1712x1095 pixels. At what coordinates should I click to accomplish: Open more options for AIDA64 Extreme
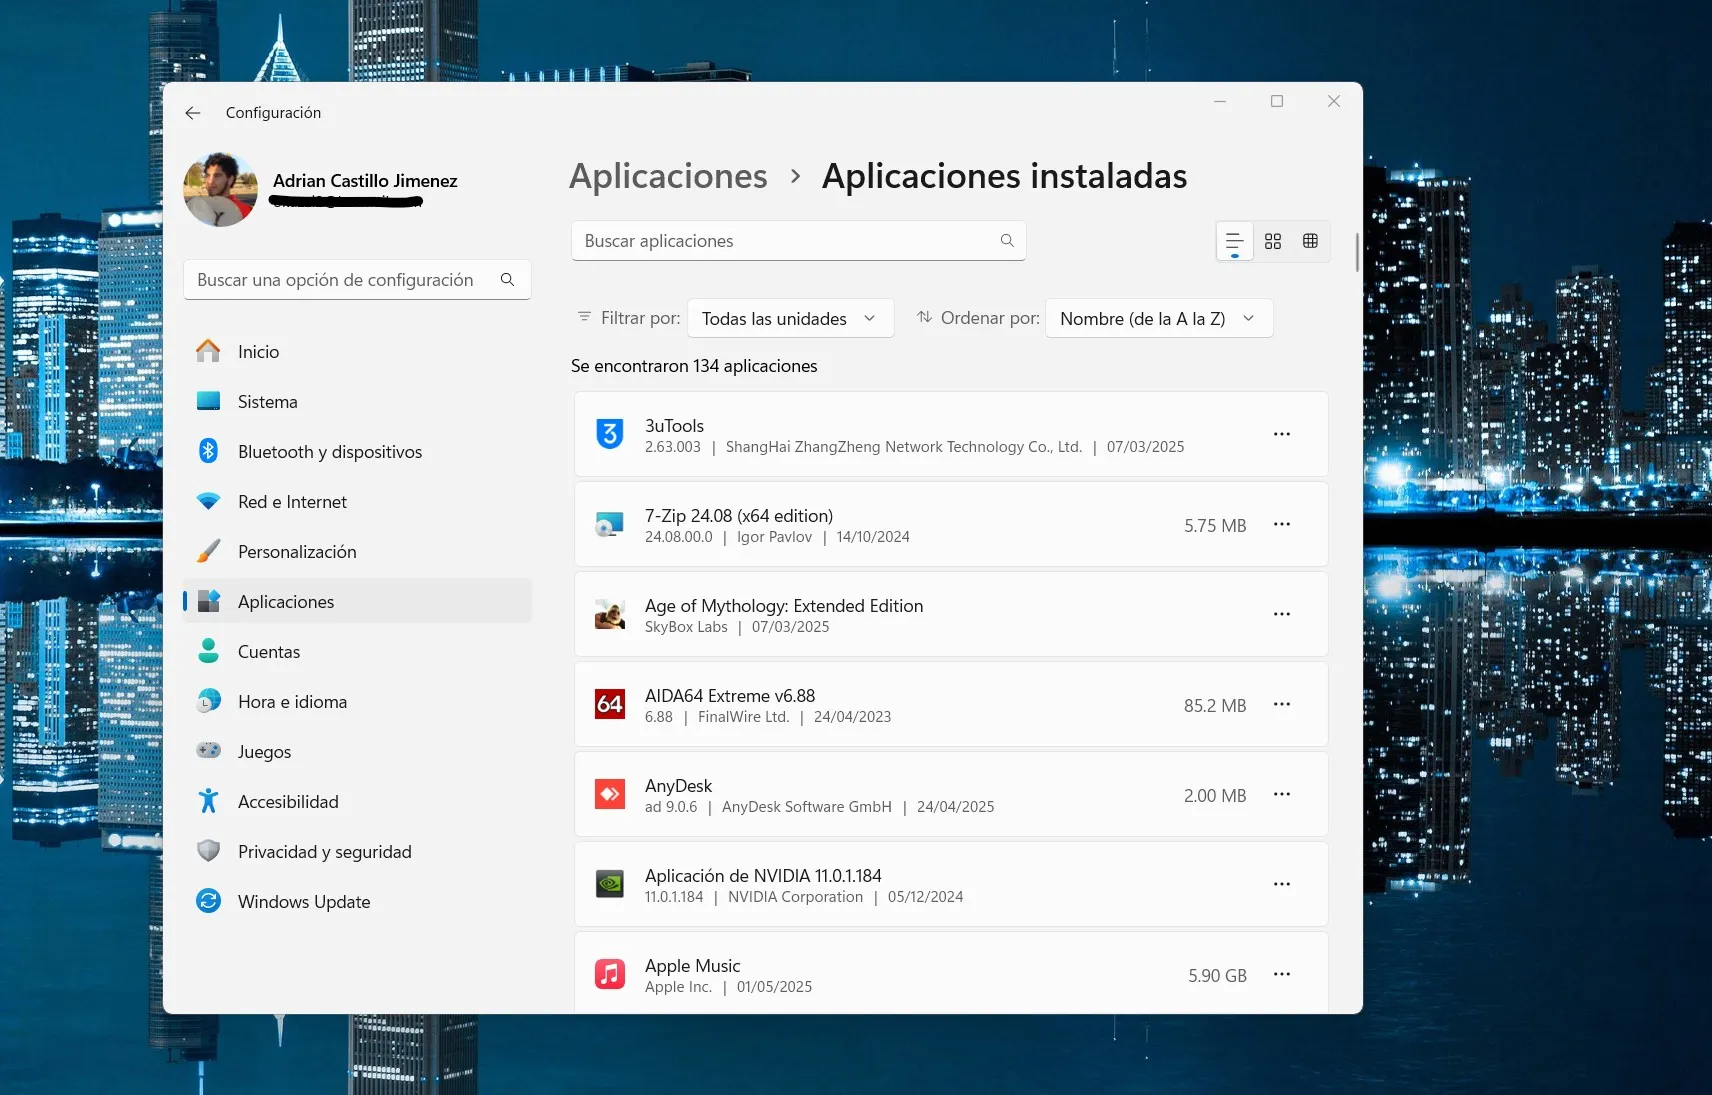tap(1282, 704)
